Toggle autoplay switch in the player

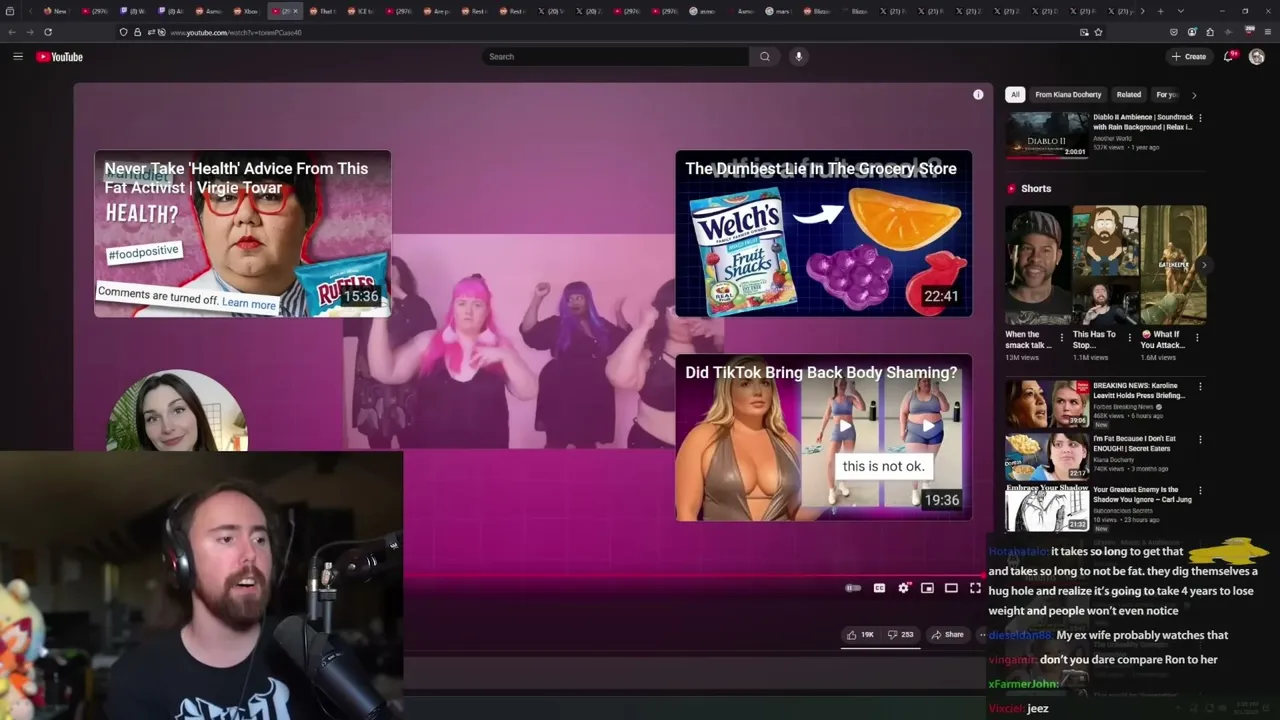coord(853,588)
